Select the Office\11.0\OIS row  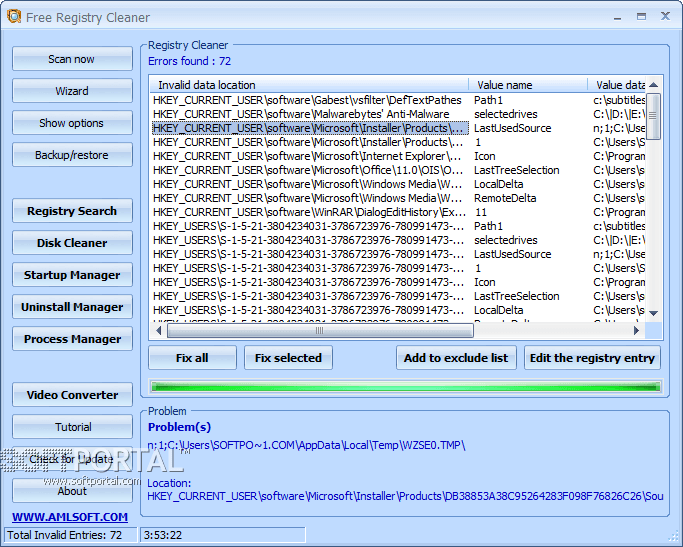(x=398, y=170)
